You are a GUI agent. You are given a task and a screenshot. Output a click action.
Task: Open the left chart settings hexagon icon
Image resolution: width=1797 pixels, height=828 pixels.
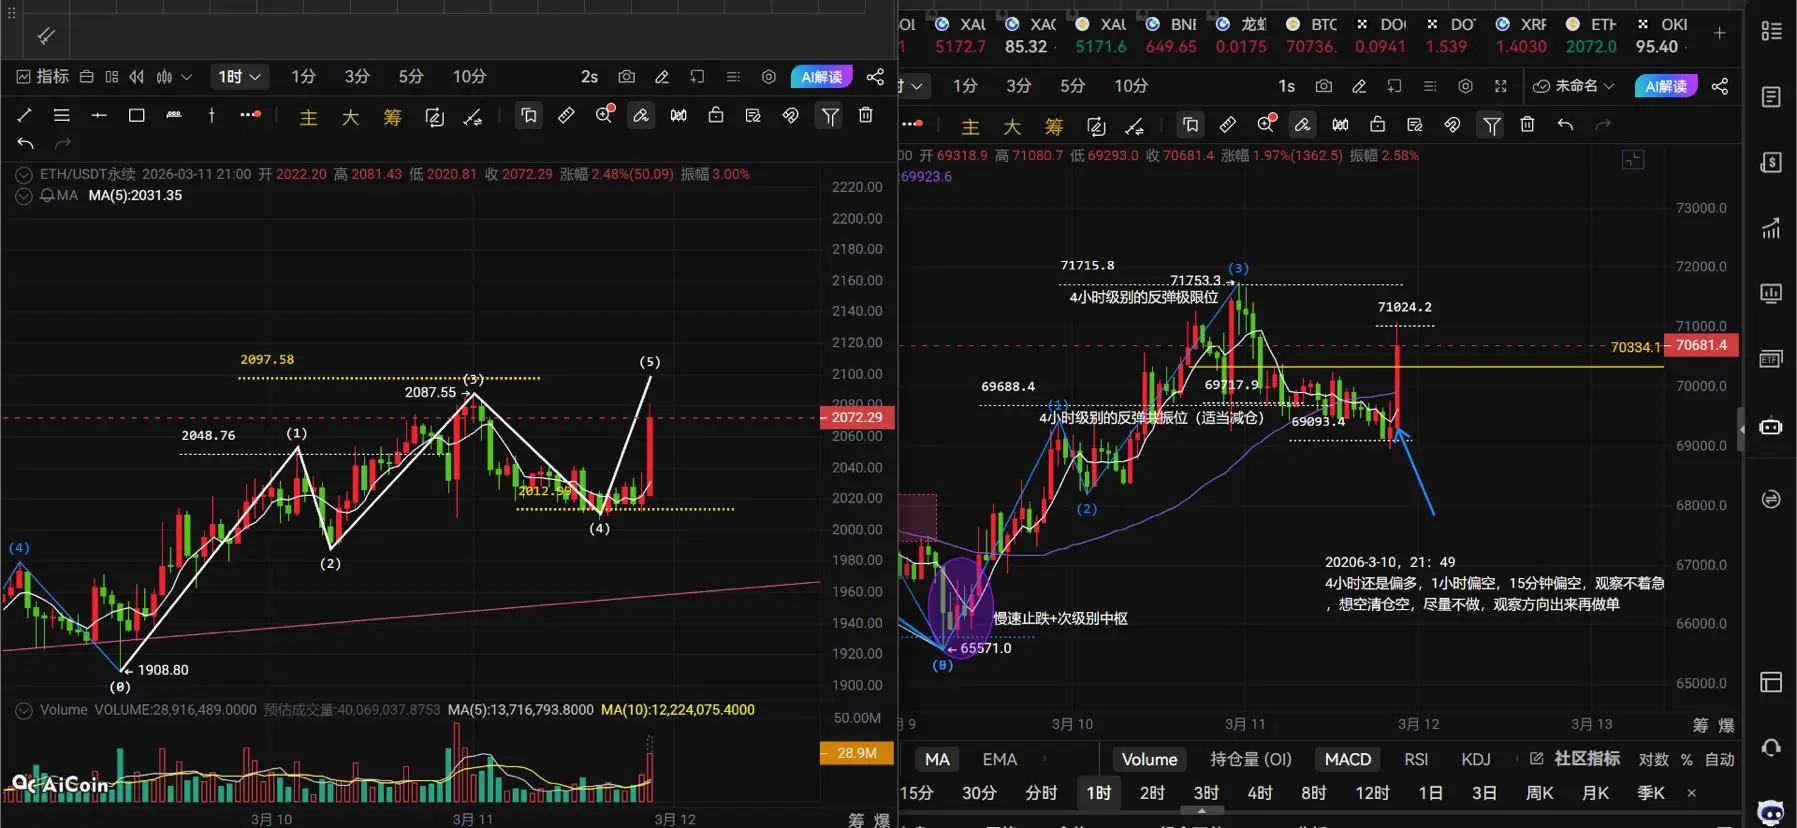click(x=768, y=76)
